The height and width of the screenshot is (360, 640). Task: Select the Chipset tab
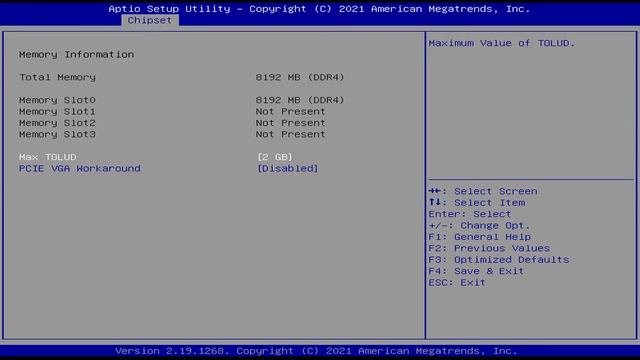150,20
